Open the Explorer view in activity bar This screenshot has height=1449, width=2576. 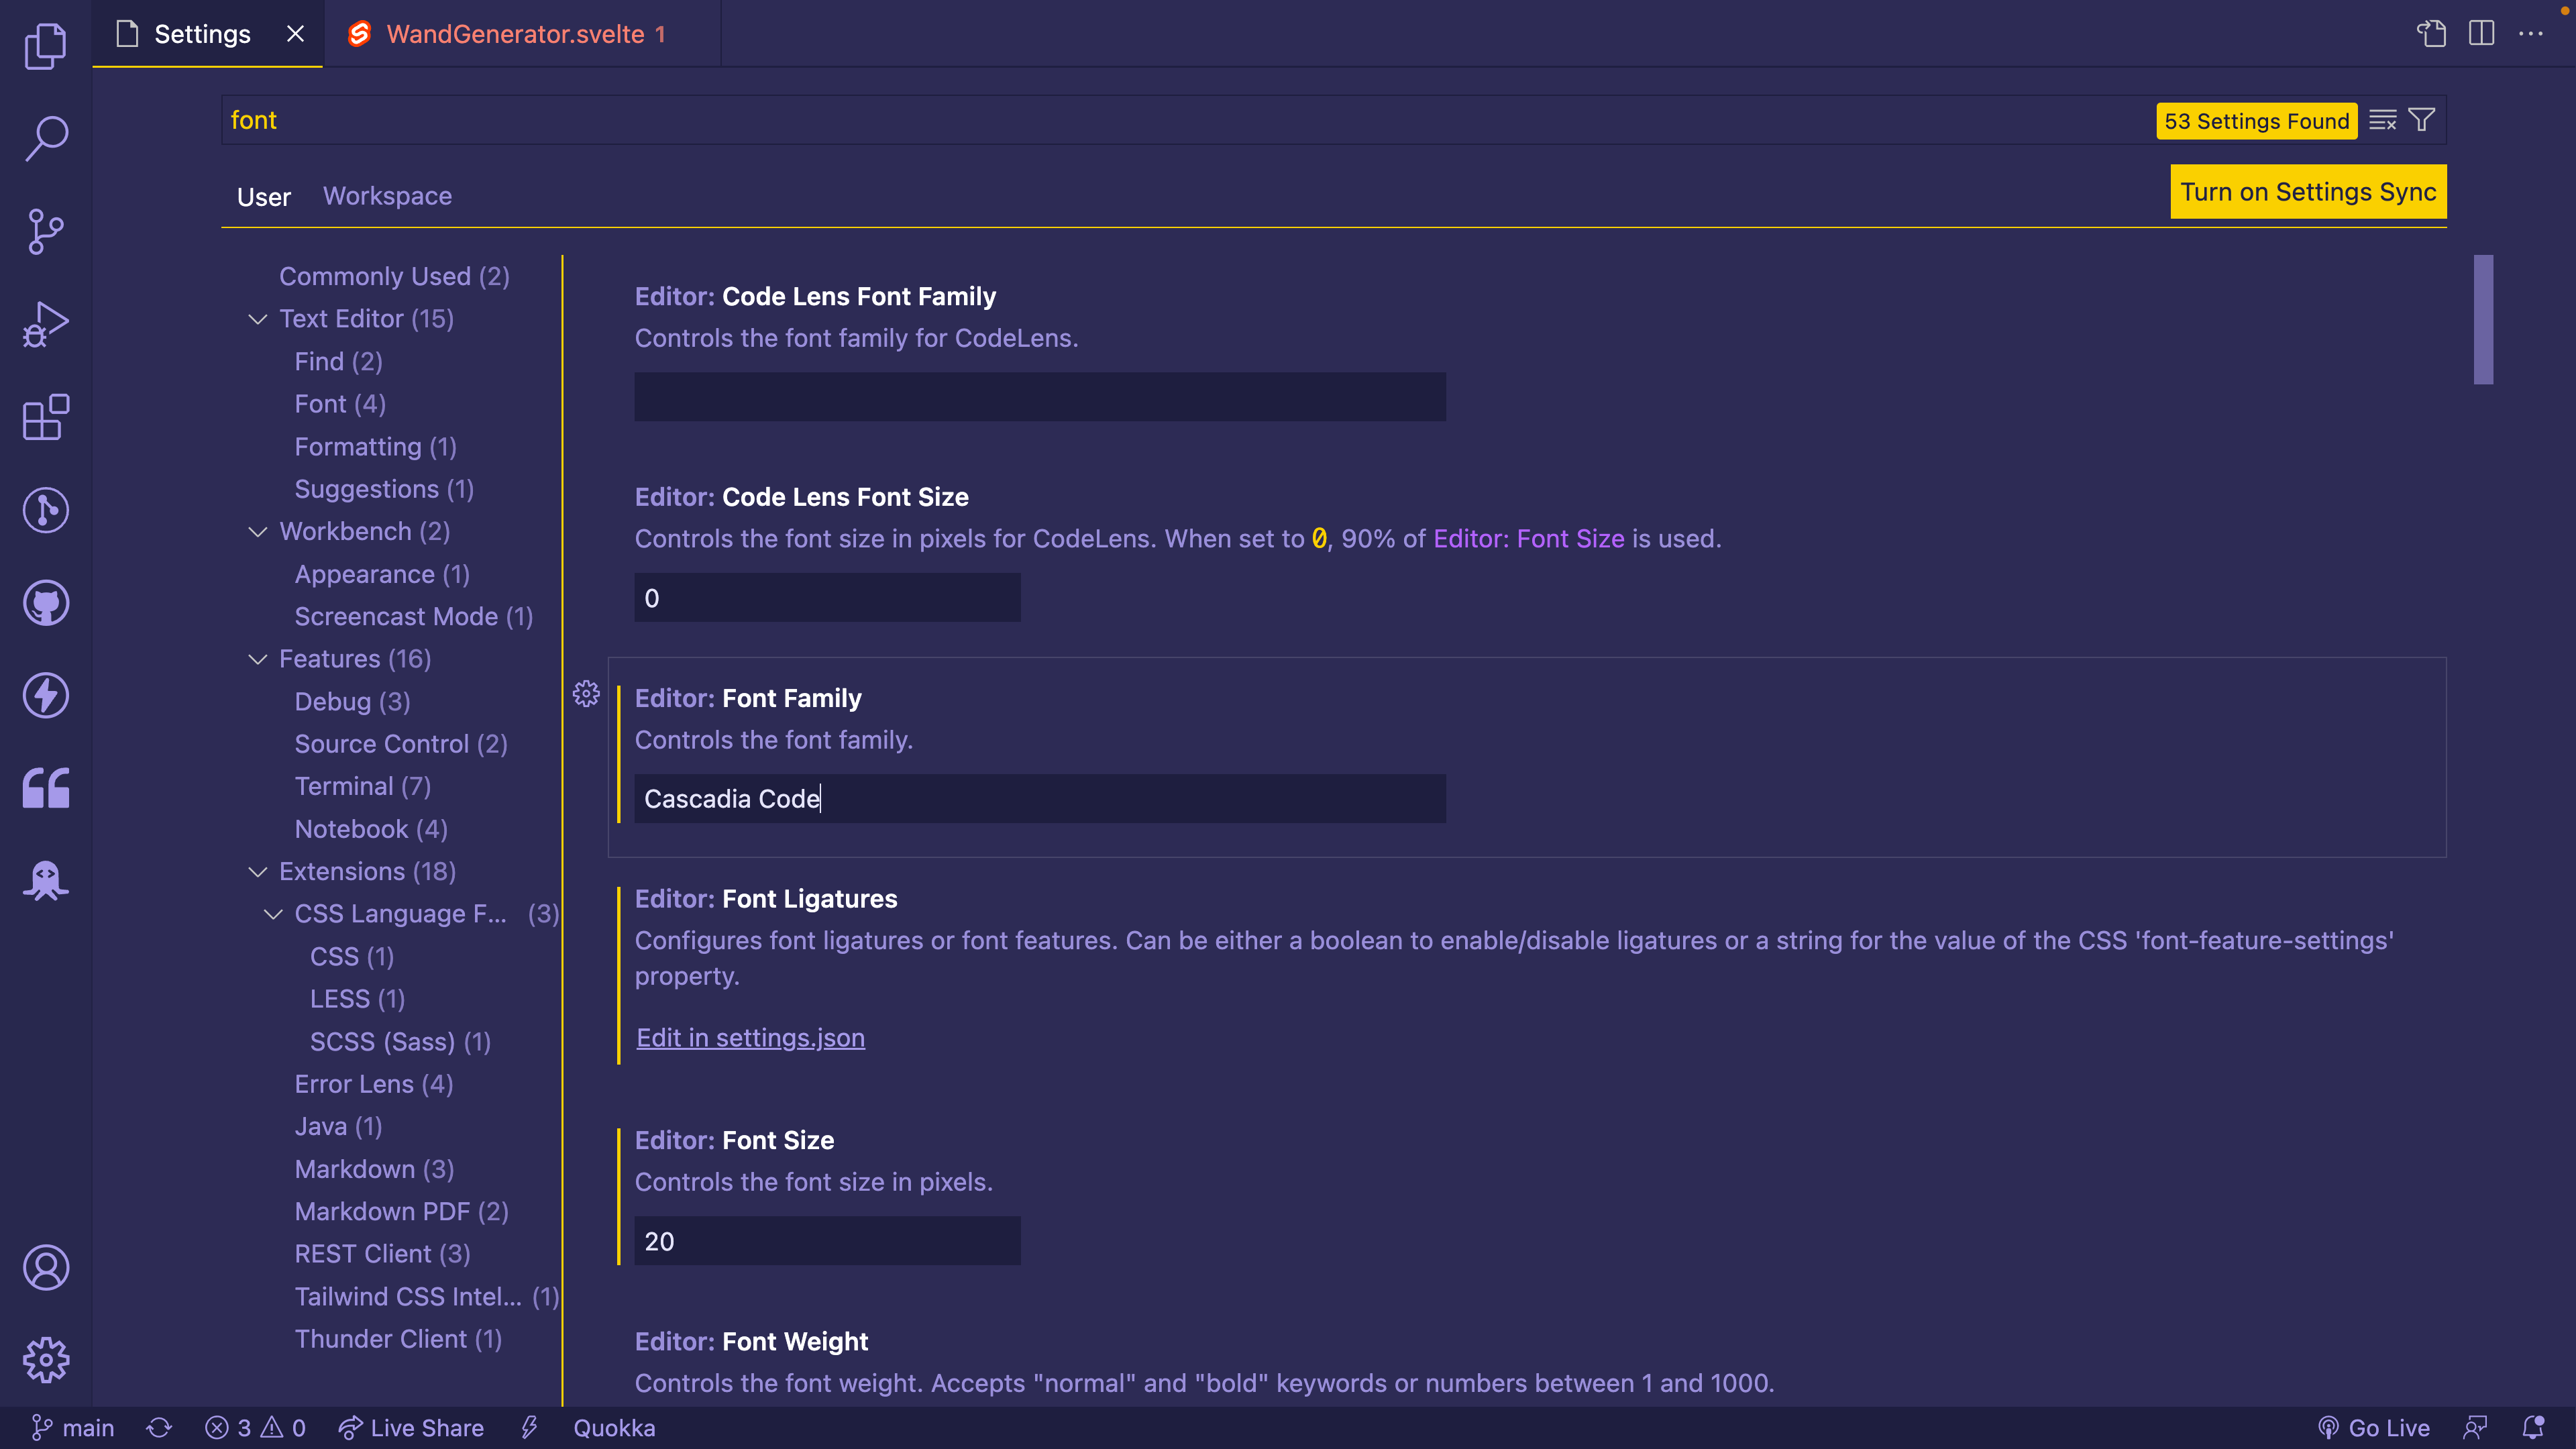click(x=46, y=46)
